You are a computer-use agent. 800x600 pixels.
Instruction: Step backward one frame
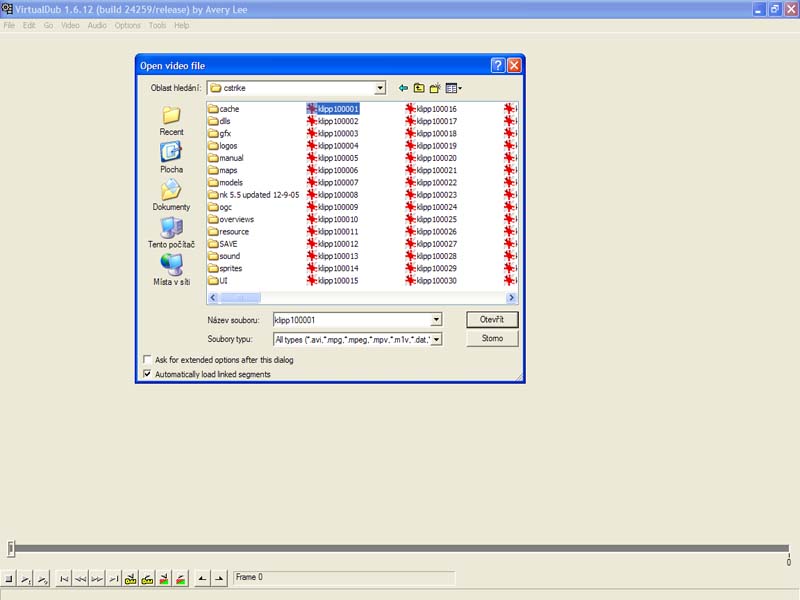[81, 579]
